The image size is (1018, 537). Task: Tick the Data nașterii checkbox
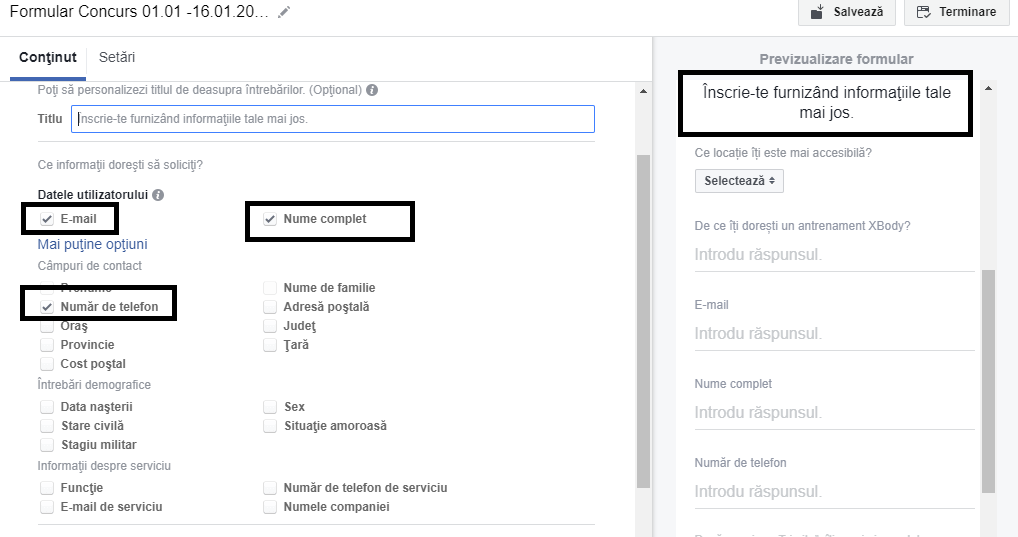point(47,407)
